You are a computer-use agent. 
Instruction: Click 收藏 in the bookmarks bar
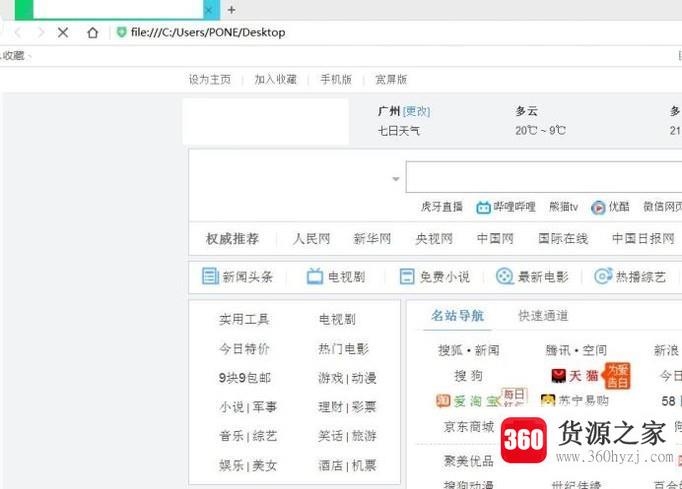click(13, 56)
